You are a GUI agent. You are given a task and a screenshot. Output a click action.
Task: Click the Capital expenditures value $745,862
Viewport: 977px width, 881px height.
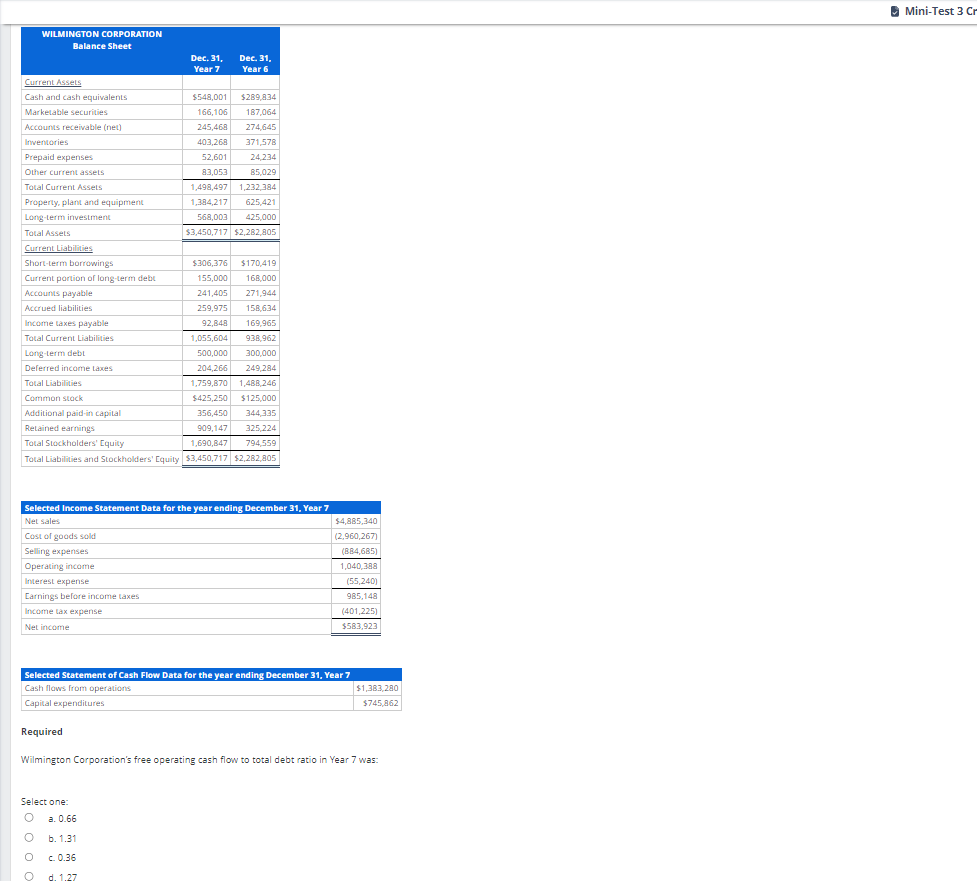(x=378, y=703)
